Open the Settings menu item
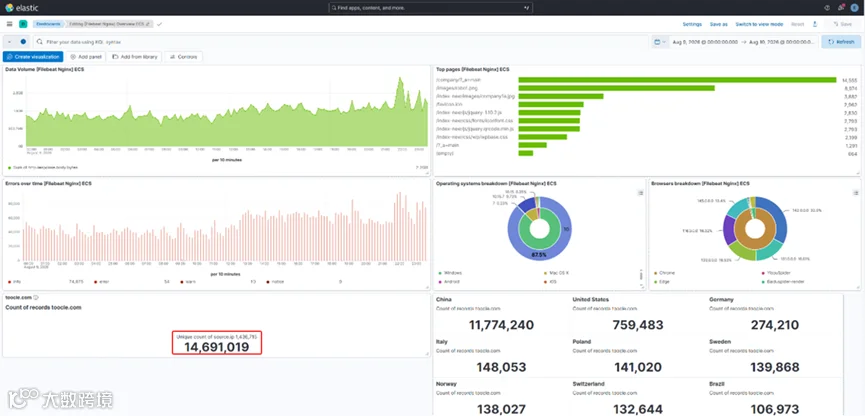Screen dimensions: 865x416 (692, 24)
